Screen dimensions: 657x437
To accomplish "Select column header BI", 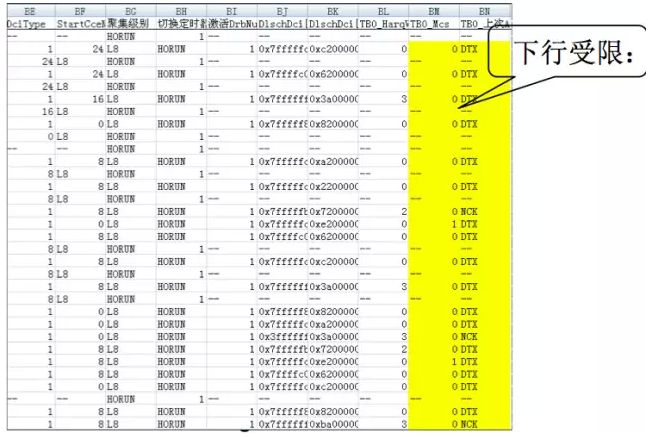I will pyautogui.click(x=232, y=11).
